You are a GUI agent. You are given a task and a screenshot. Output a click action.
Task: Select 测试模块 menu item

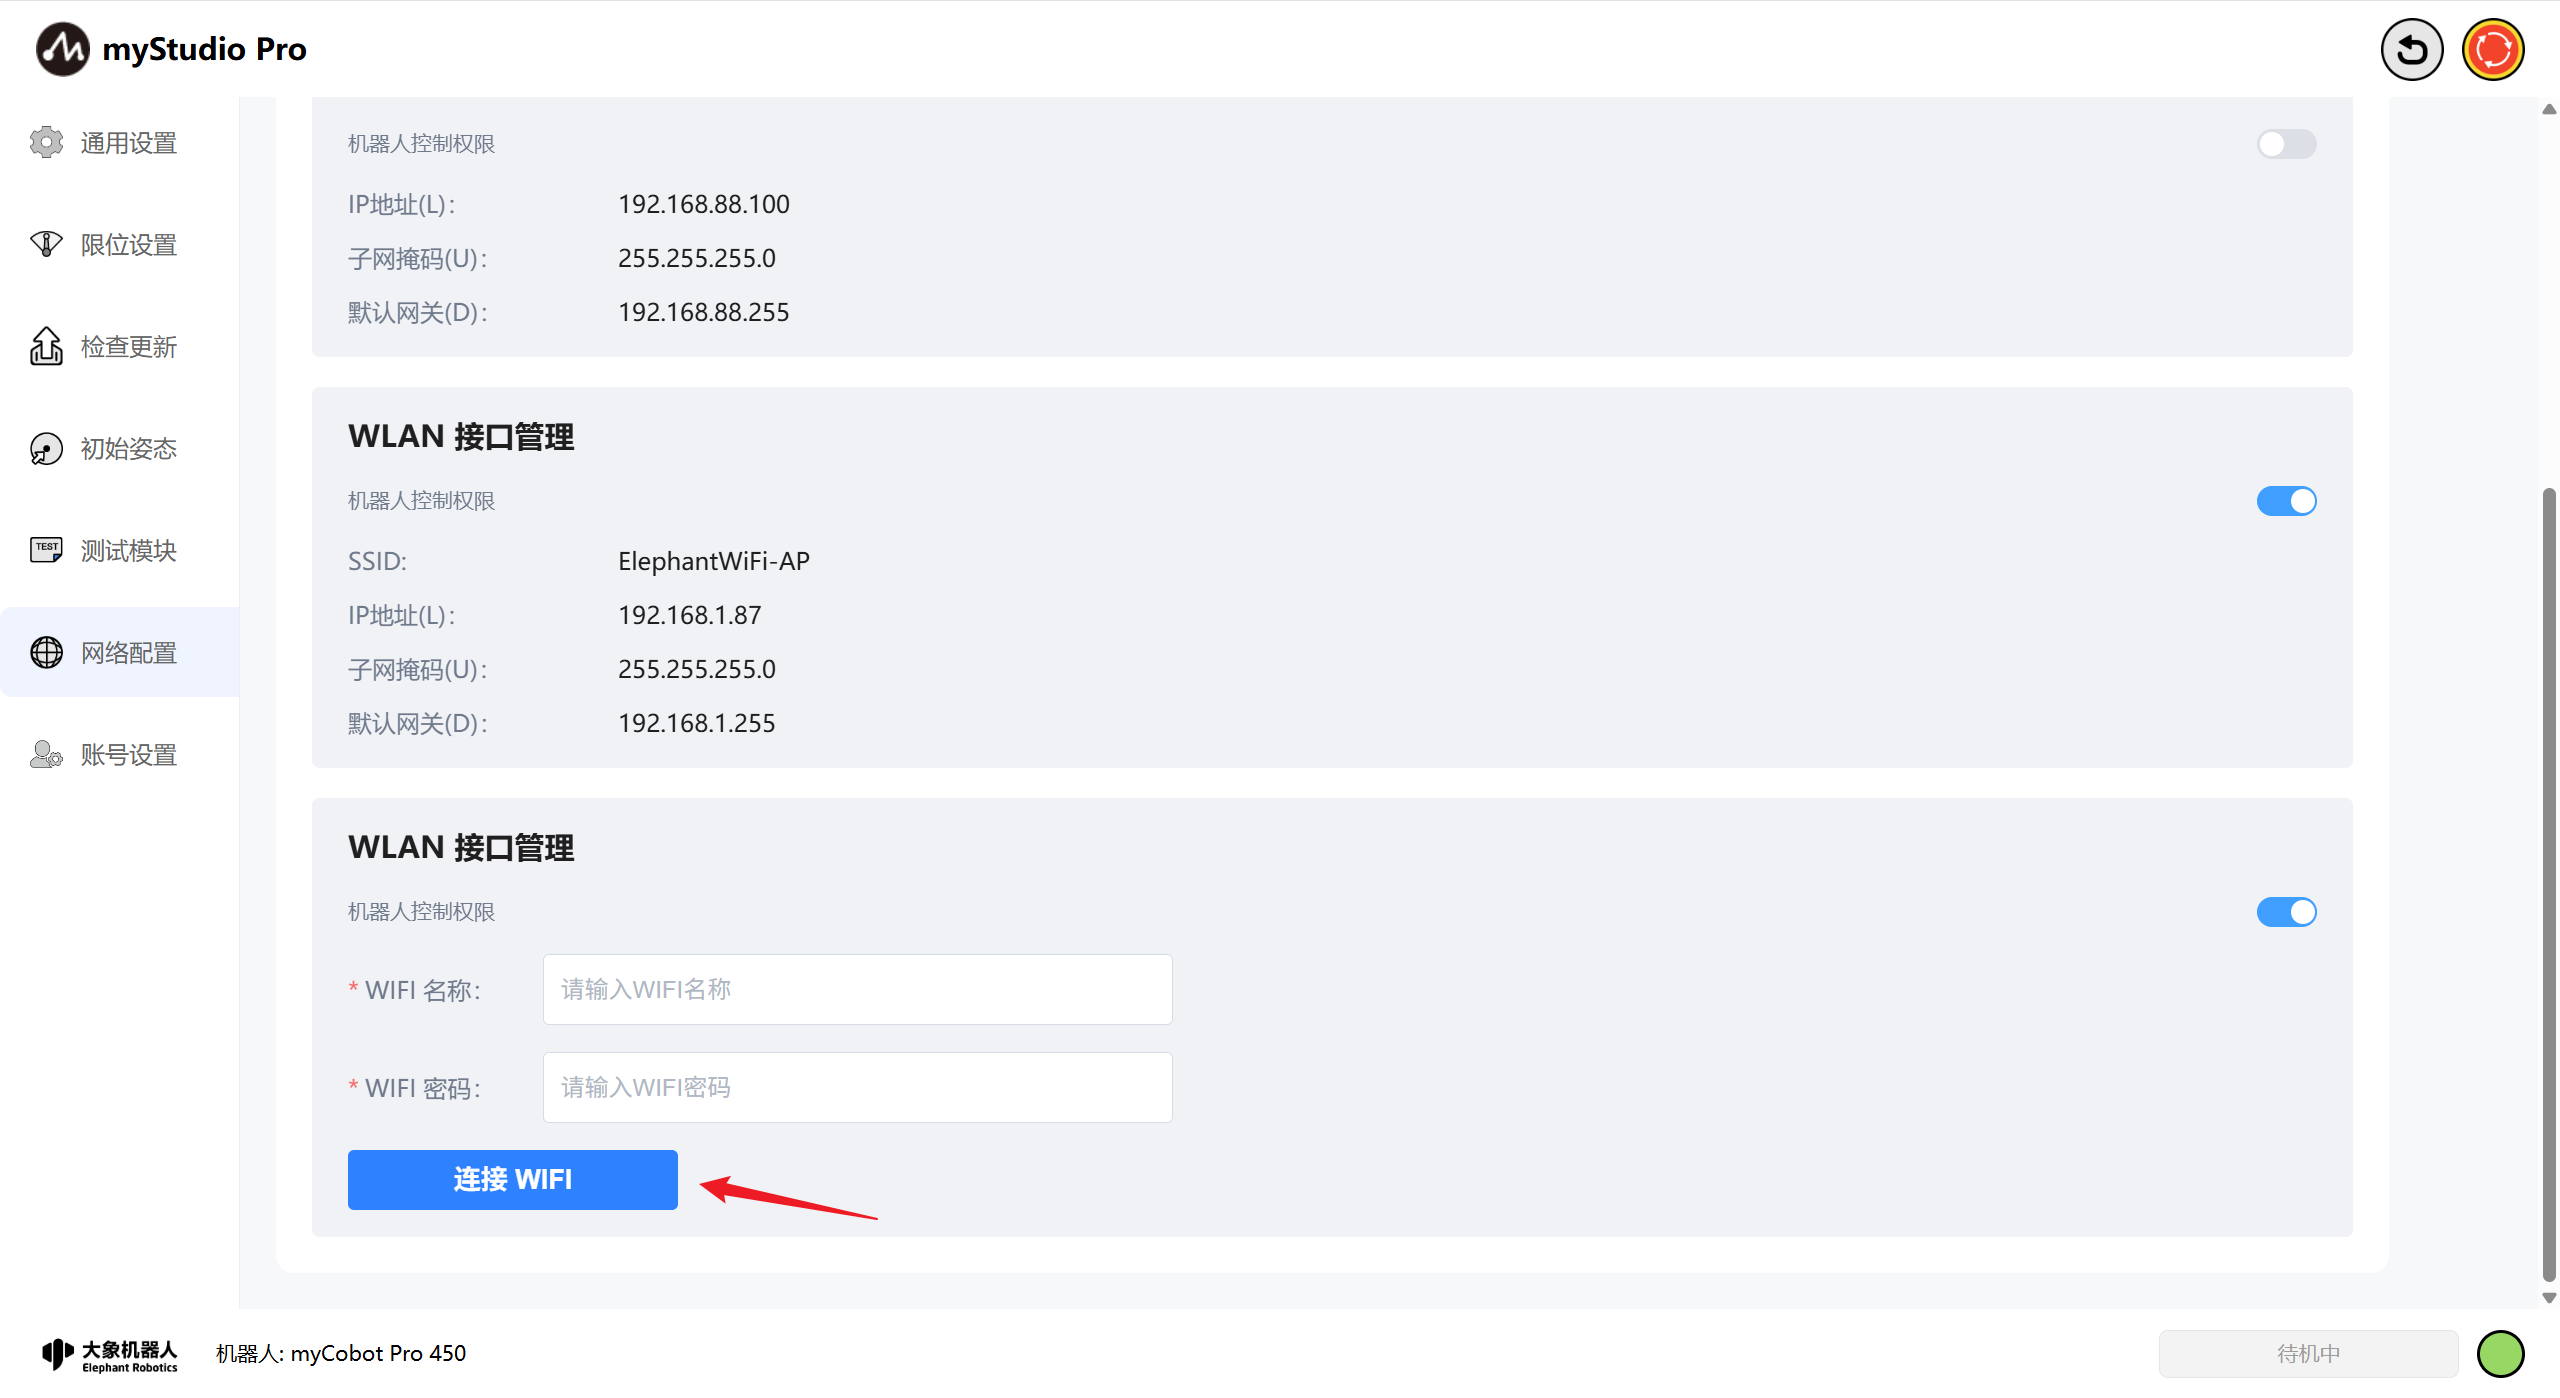pyautogui.click(x=128, y=551)
